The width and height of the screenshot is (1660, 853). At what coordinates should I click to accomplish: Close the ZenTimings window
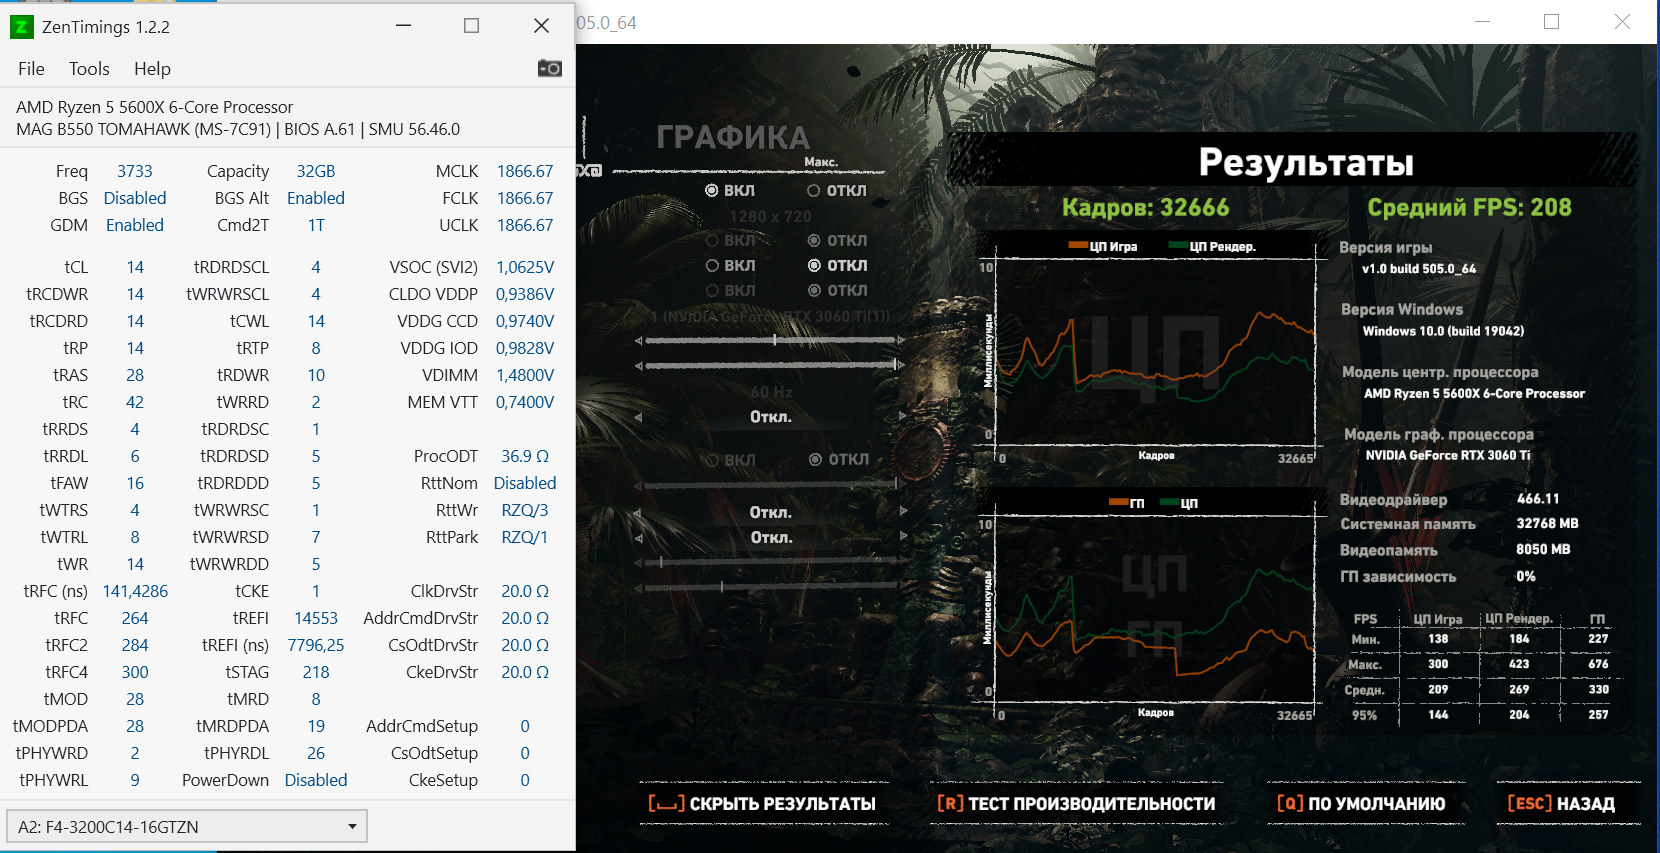click(x=541, y=26)
